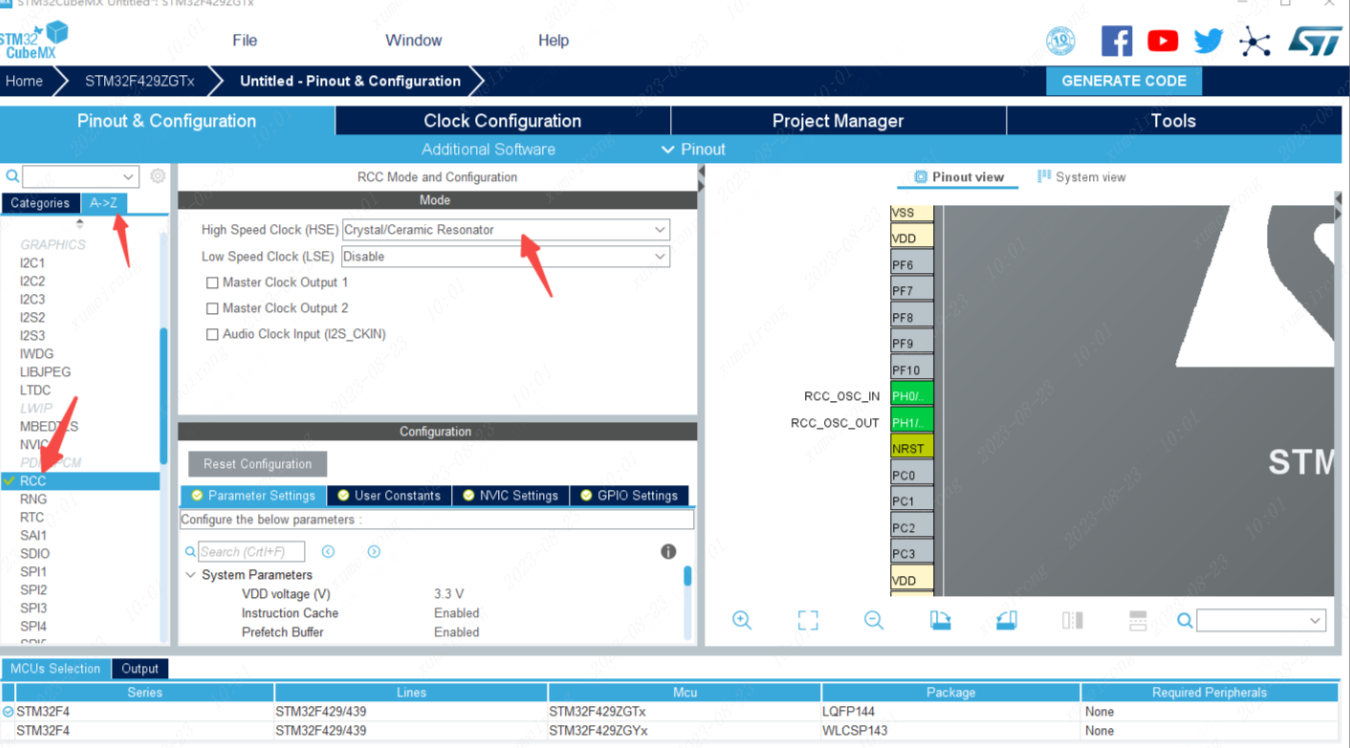
Task: Go to next parameter search result
Action: point(374,552)
